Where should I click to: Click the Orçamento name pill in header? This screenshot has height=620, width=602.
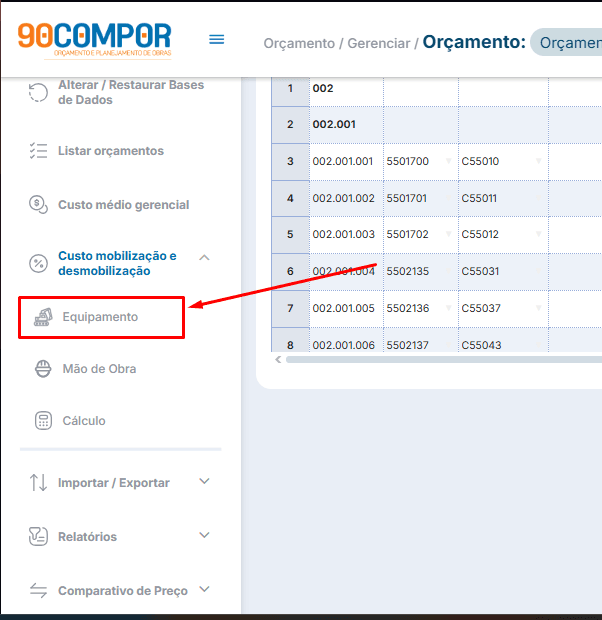tap(566, 42)
